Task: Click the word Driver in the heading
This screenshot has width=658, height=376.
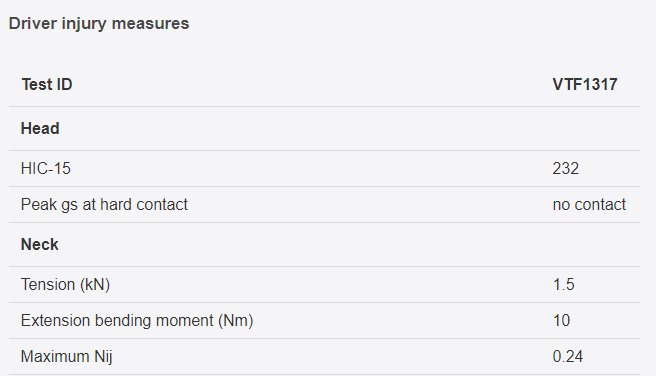Action: click(x=33, y=24)
